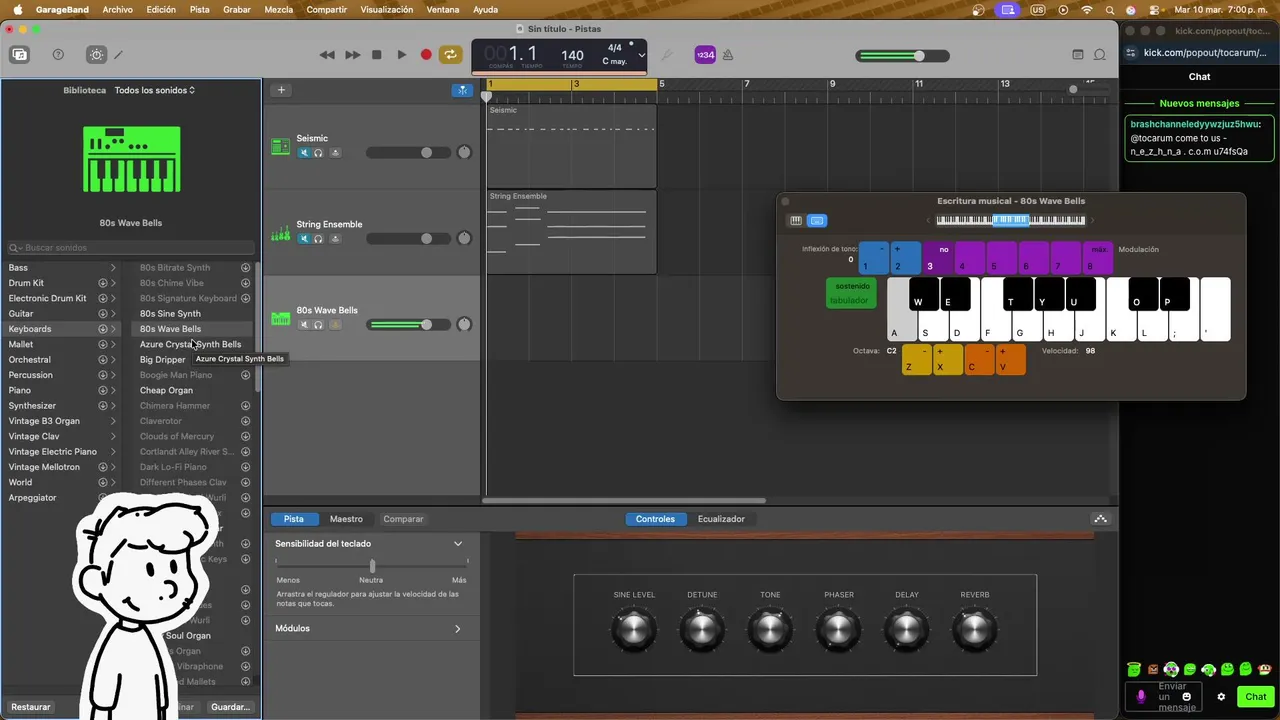This screenshot has height=720, width=1280.
Task: Toggle the Metronome icon
Action: 728,55
